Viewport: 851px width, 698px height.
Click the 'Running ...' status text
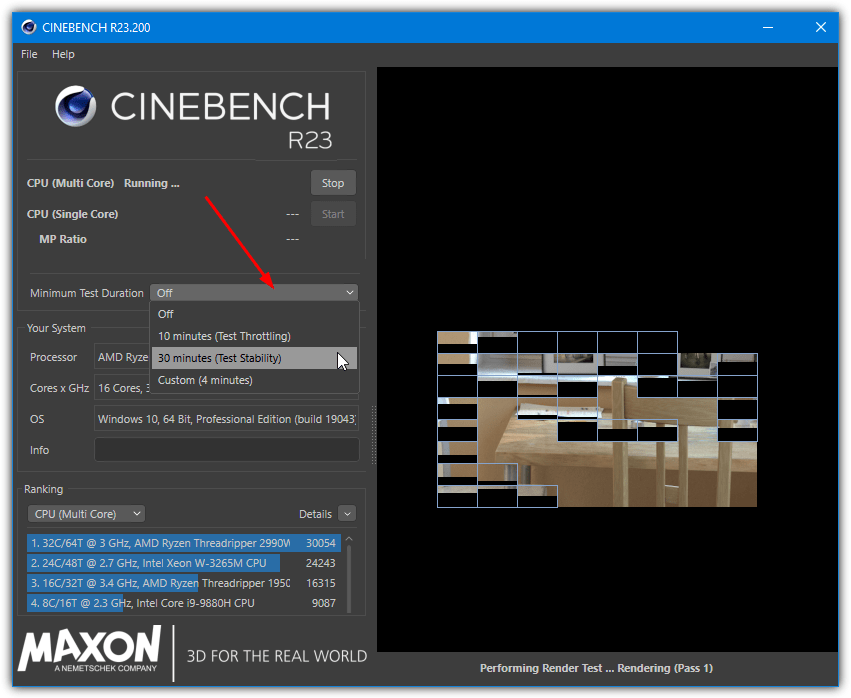(x=151, y=183)
